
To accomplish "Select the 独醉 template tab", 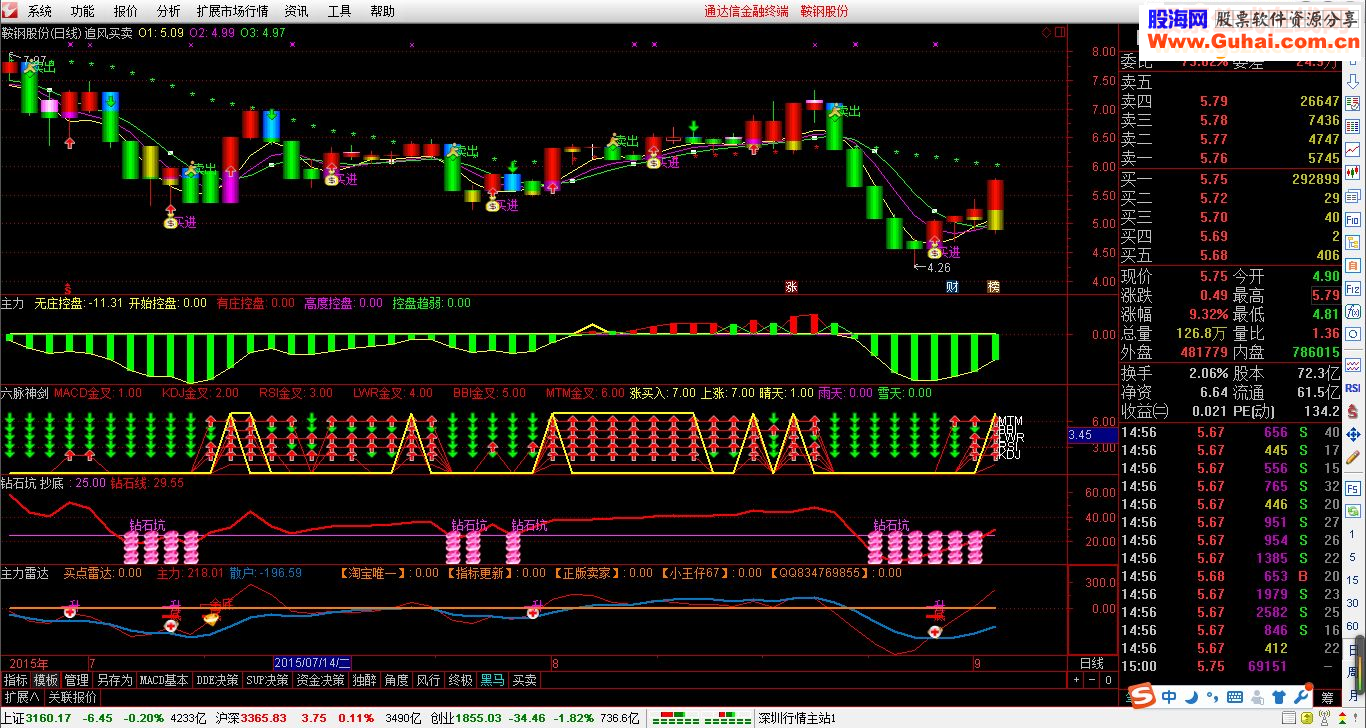I will [365, 680].
